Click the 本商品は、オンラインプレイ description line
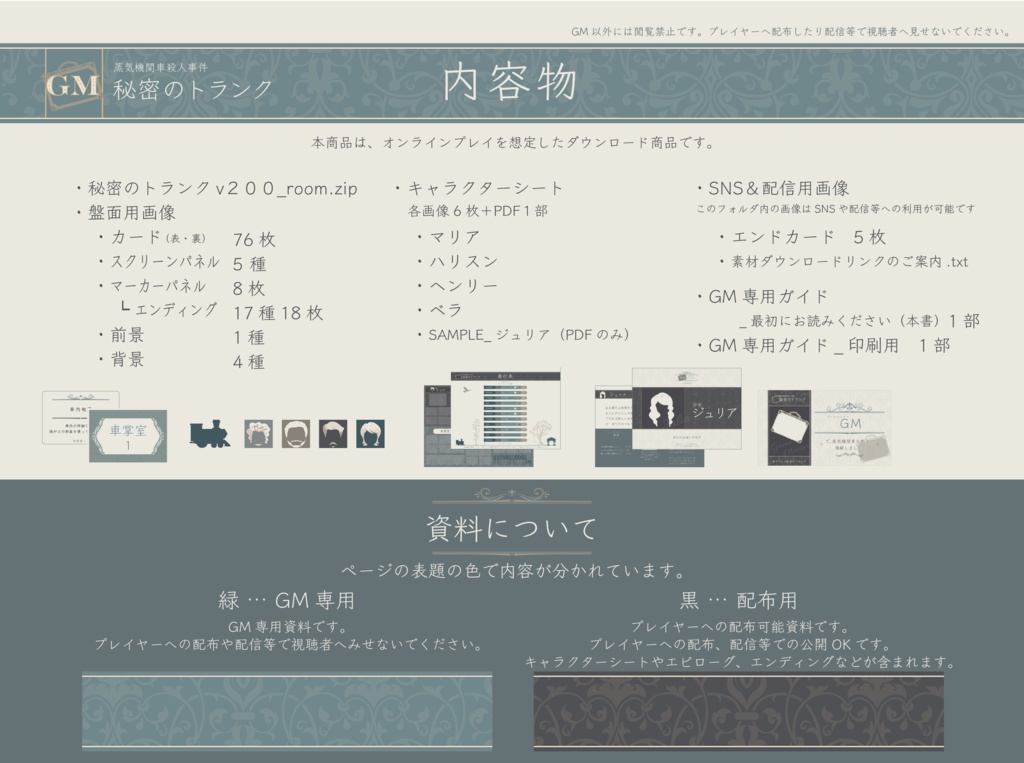The height and width of the screenshot is (763, 1024). [x=513, y=142]
